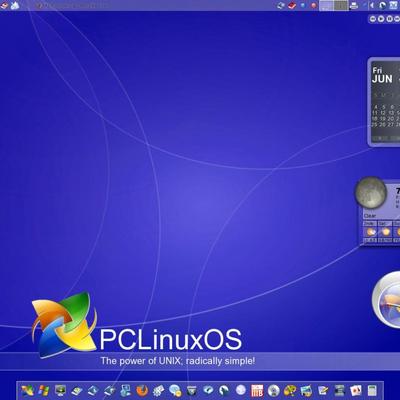
Task: Launch Firefox from the dock
Action: (x=142, y=390)
